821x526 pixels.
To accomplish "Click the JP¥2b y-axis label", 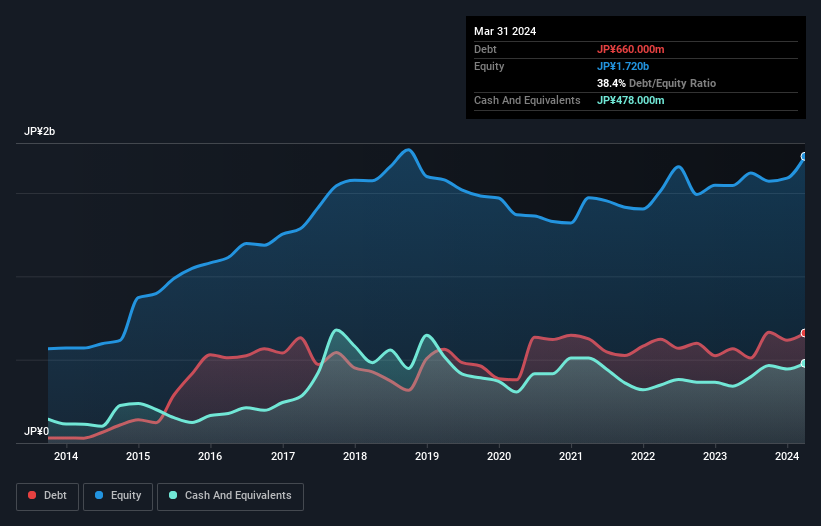I will [x=39, y=131].
